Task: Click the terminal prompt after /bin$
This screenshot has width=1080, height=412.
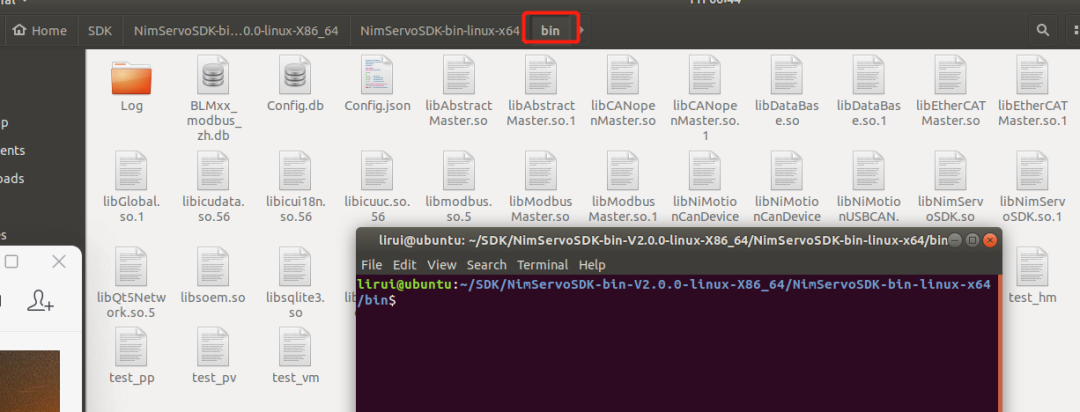Action: pyautogui.click(x=399, y=300)
